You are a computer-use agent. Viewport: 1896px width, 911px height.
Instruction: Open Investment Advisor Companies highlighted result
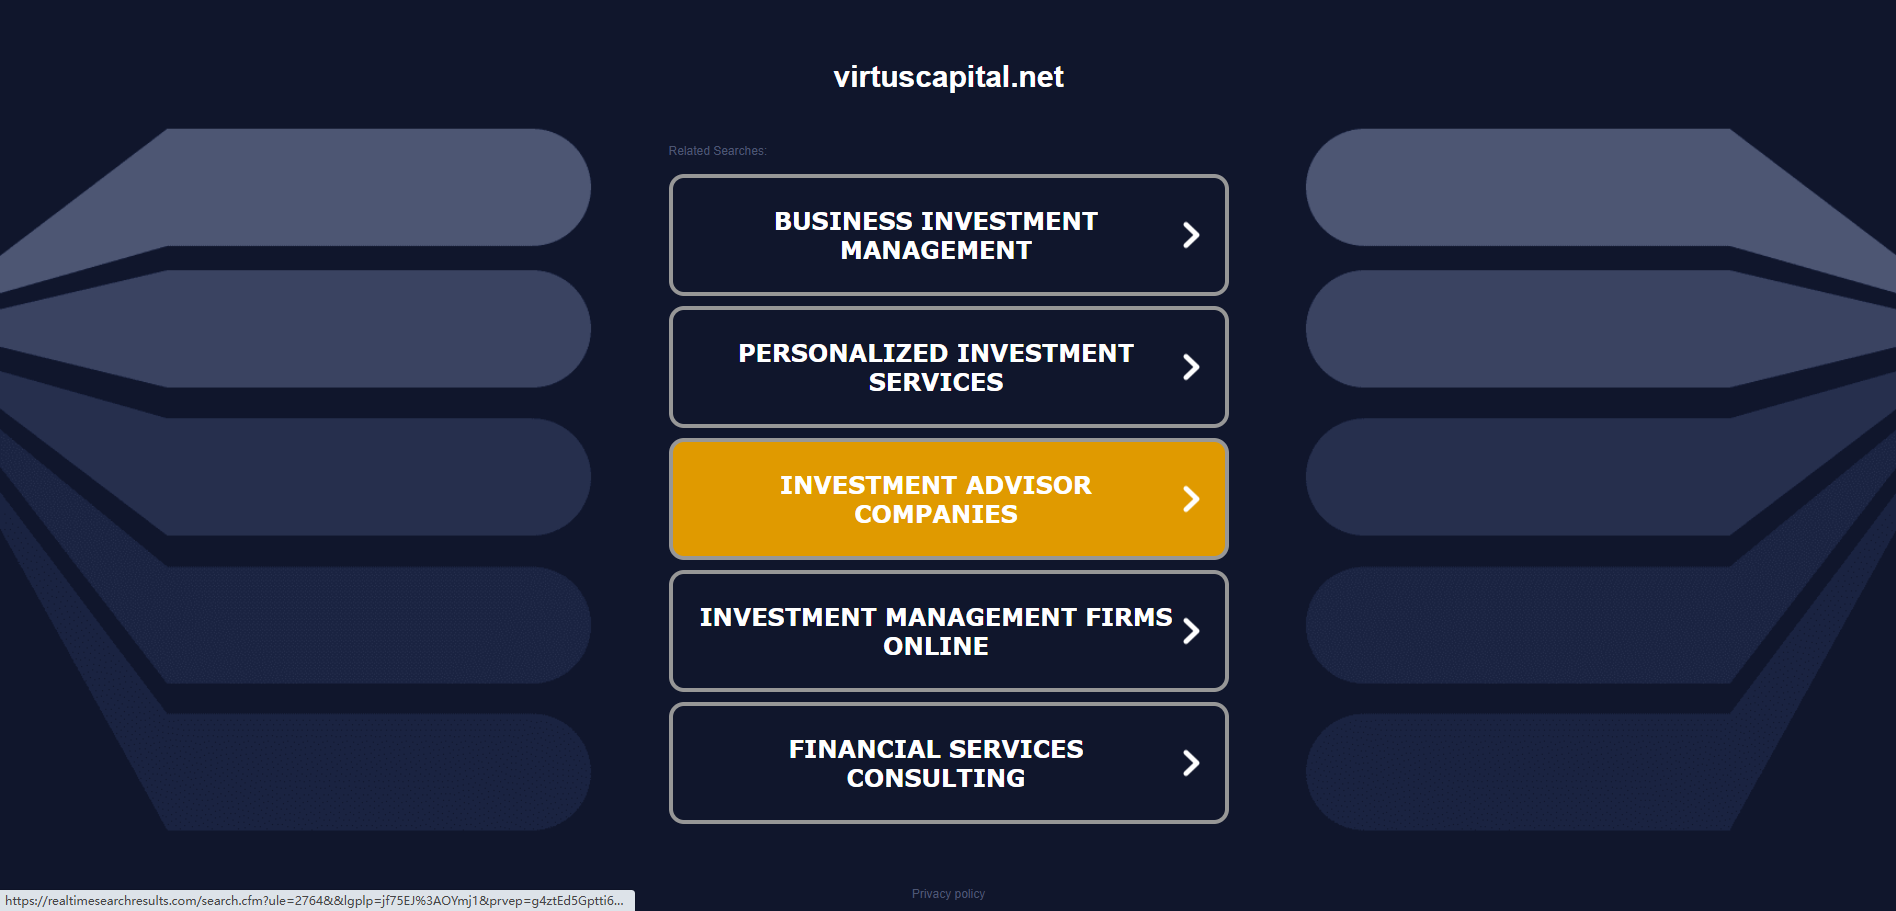point(935,499)
